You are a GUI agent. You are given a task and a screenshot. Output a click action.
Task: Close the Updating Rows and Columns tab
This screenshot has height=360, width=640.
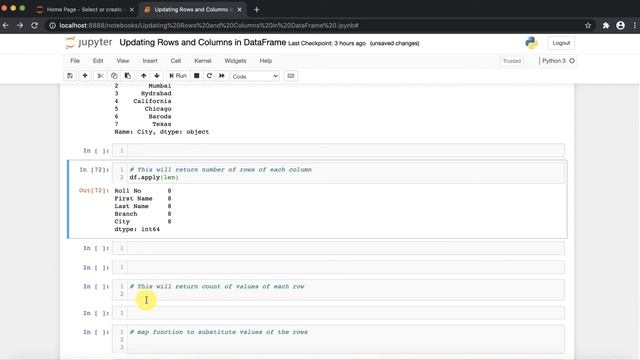click(240, 9)
